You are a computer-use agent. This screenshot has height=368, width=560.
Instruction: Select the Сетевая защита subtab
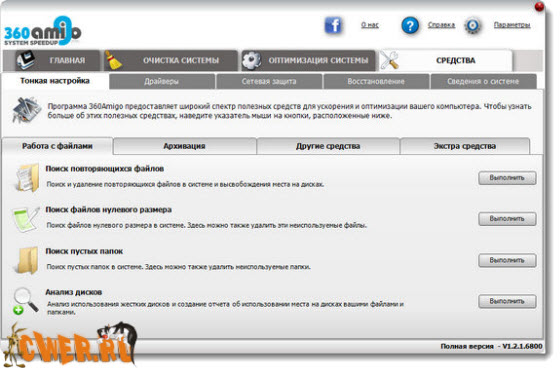[x=269, y=81]
